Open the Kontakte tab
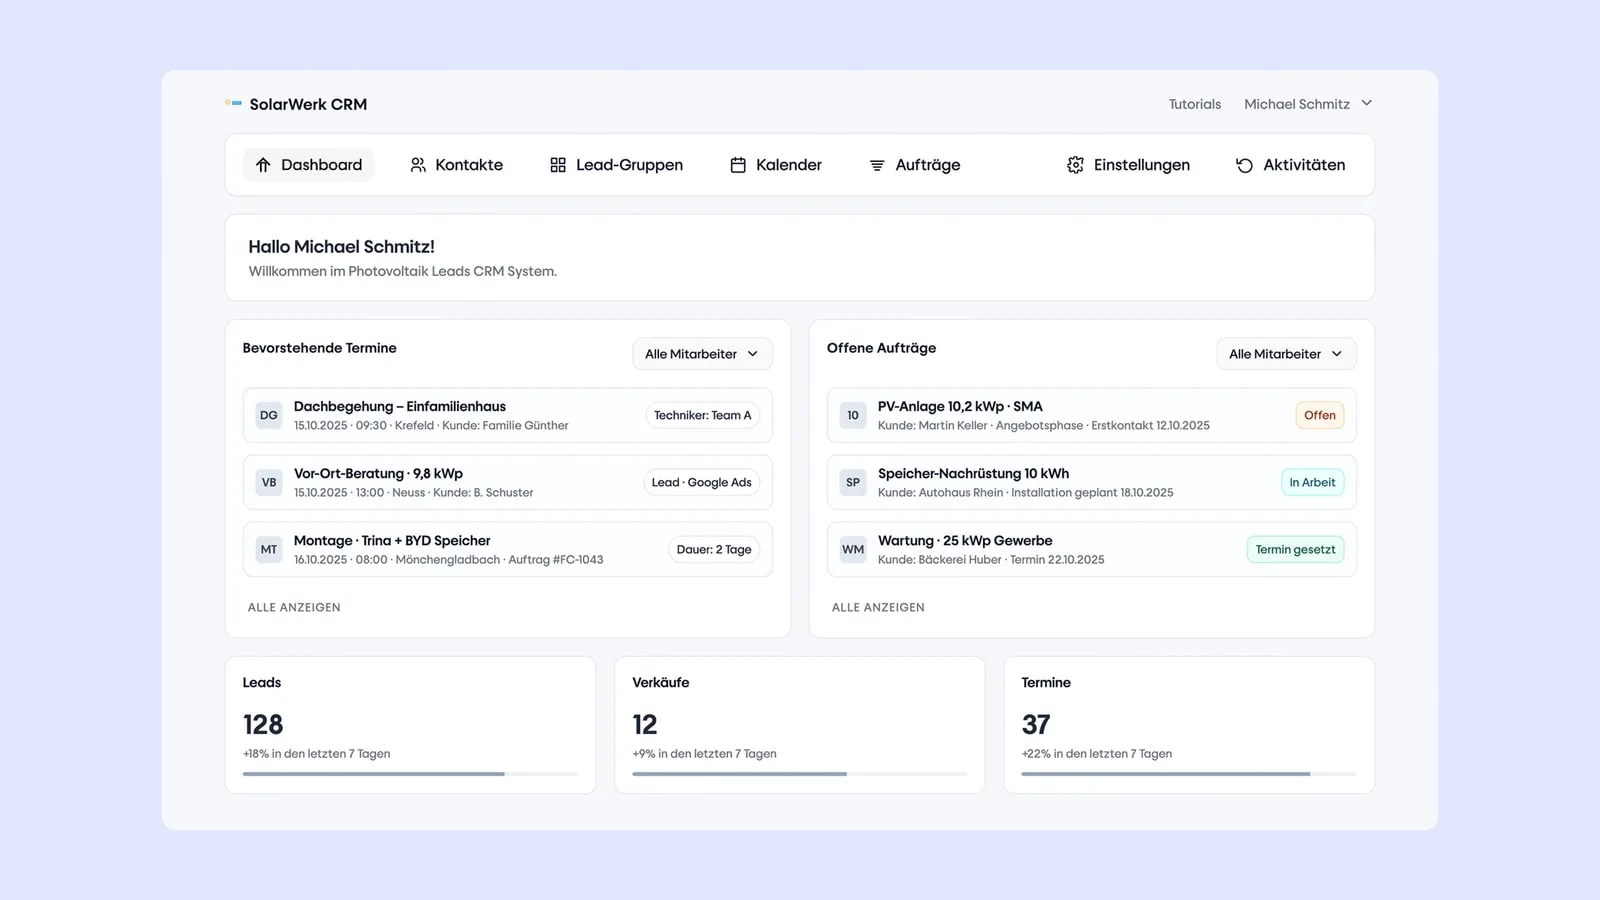This screenshot has height=900, width=1600. tap(457, 165)
